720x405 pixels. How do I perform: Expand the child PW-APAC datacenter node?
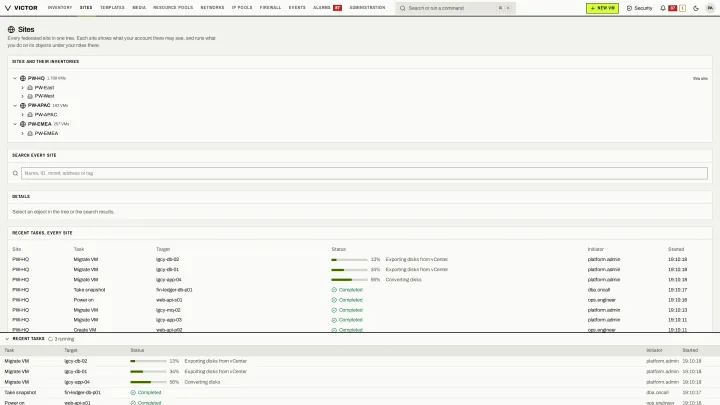pos(22,115)
